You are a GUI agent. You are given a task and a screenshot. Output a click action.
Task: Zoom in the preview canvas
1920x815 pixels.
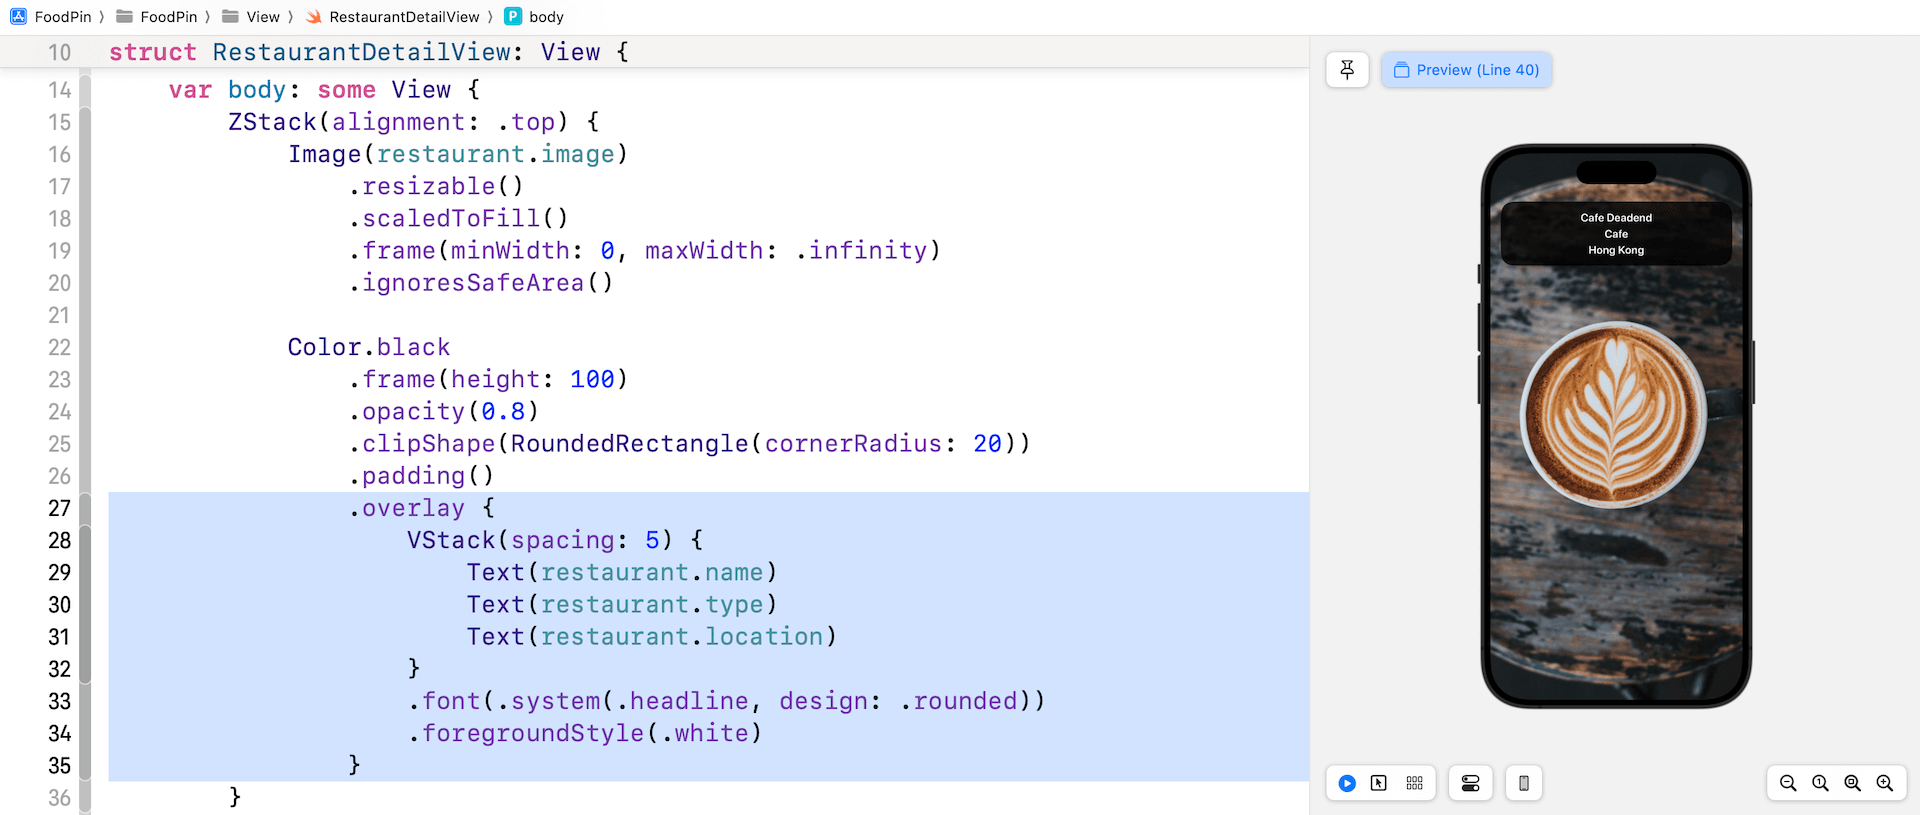point(1884,783)
